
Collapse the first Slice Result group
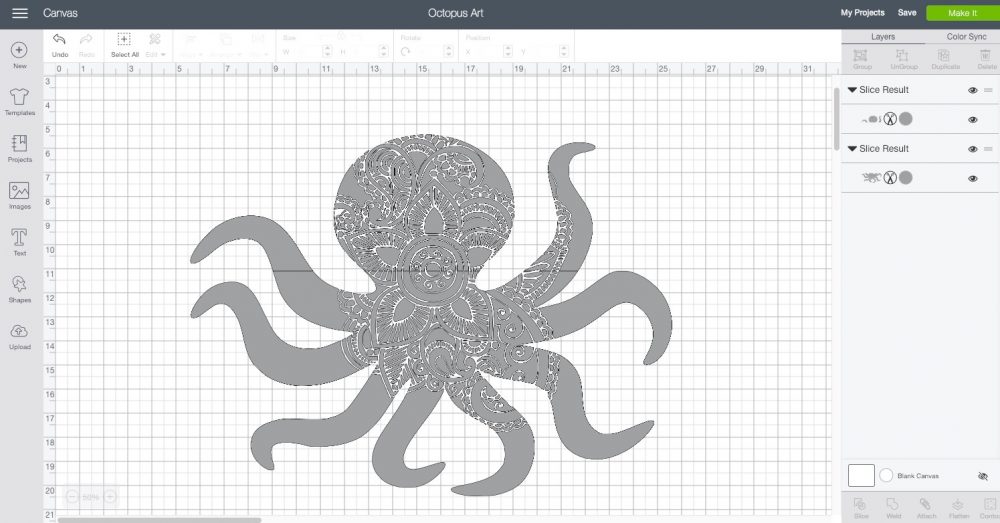click(x=852, y=90)
